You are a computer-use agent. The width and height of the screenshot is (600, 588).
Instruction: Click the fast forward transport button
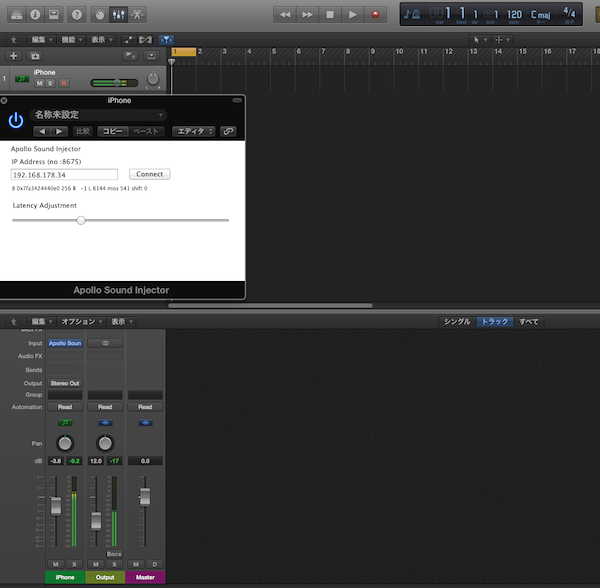[x=307, y=15]
